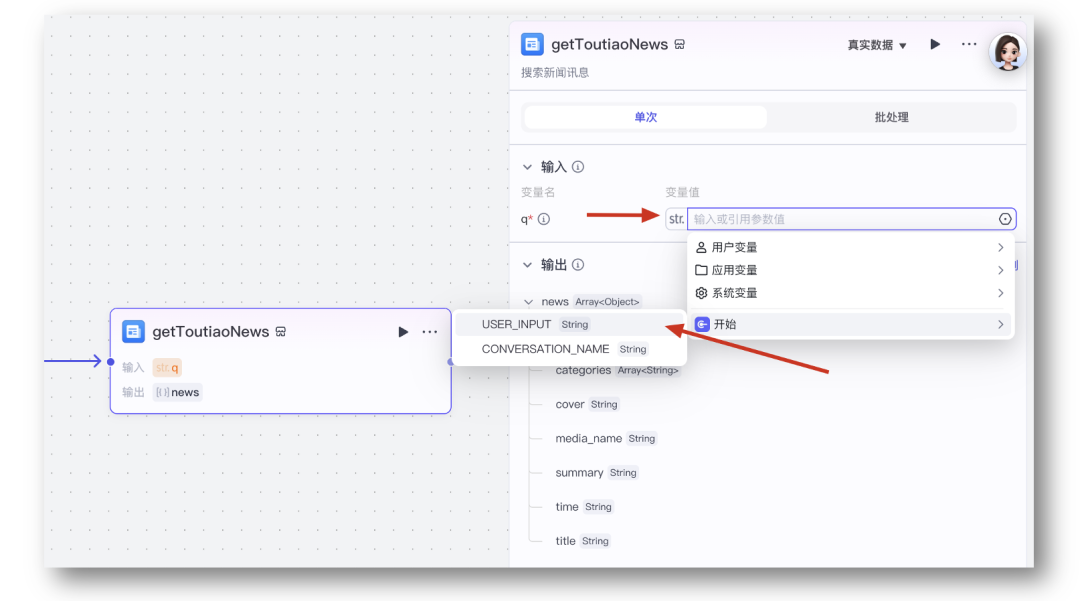This screenshot has height=601, width=1080.
Task: Click the getToutiaoNews title on canvas node
Action: [211, 332]
